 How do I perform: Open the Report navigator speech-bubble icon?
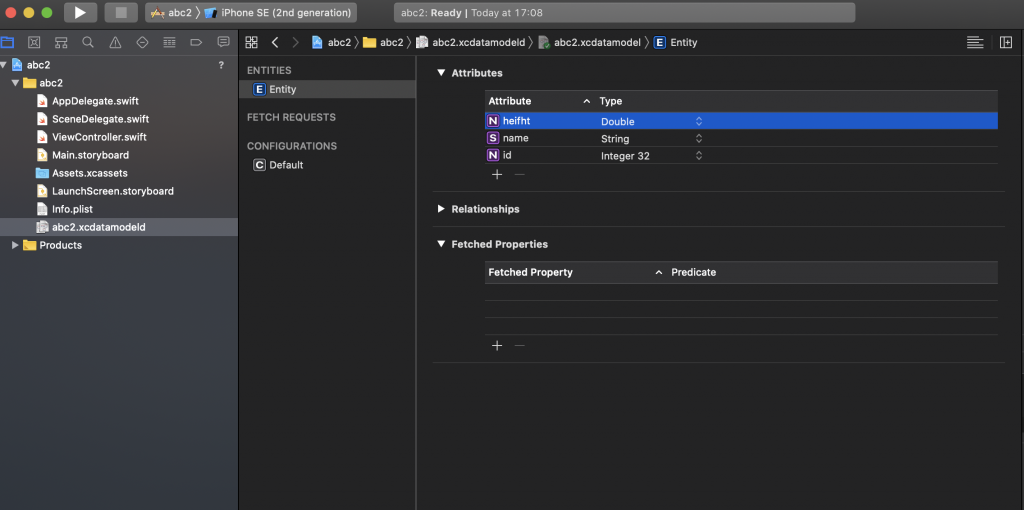click(x=223, y=42)
